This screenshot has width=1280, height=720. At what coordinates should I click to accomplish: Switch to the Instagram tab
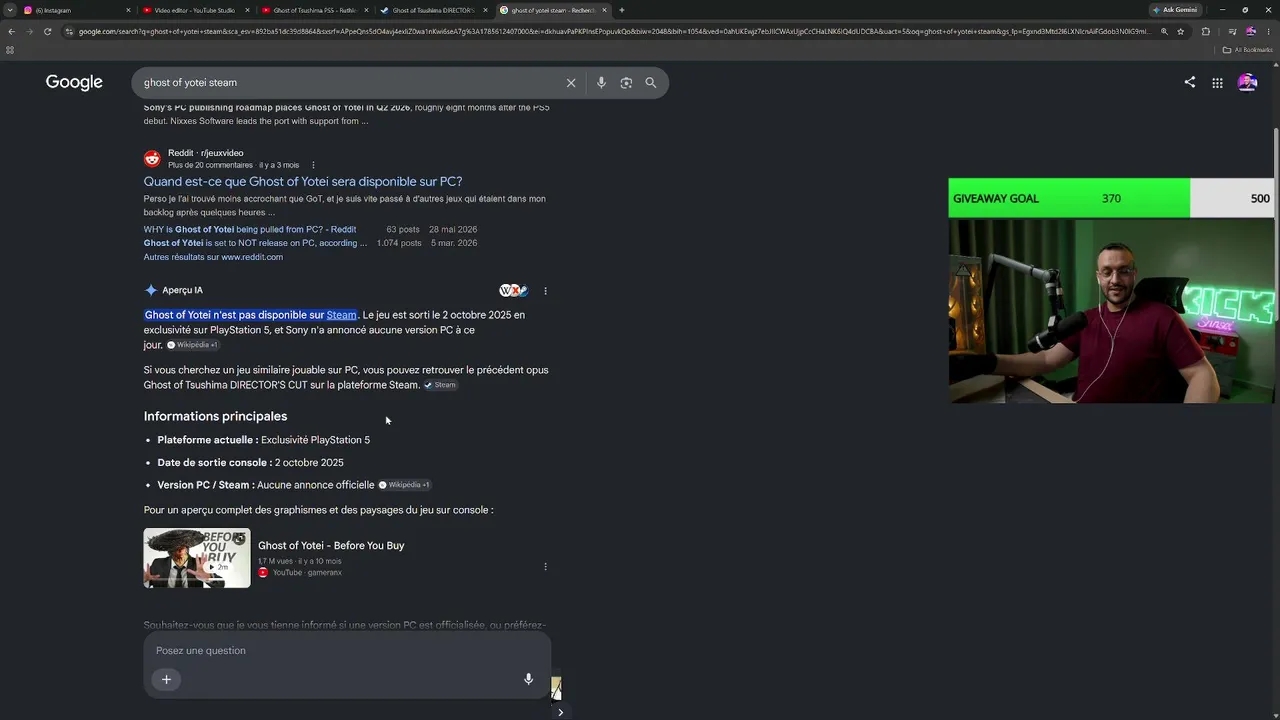coord(78,10)
